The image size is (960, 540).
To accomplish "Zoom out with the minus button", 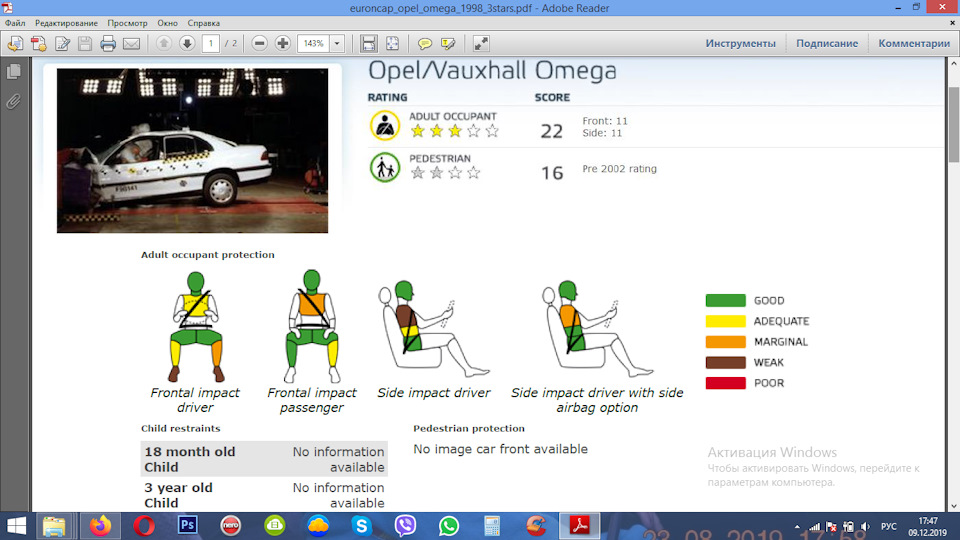I will 260,43.
